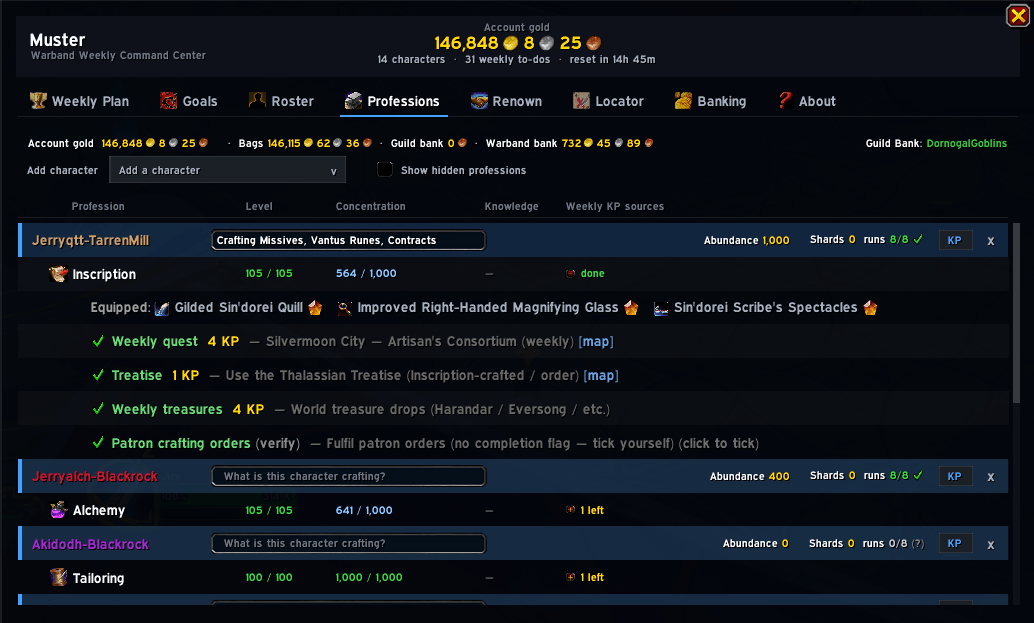This screenshot has height=623, width=1034.
Task: Click quality gem after Magnifying Glass
Action: pyautogui.click(x=631, y=308)
